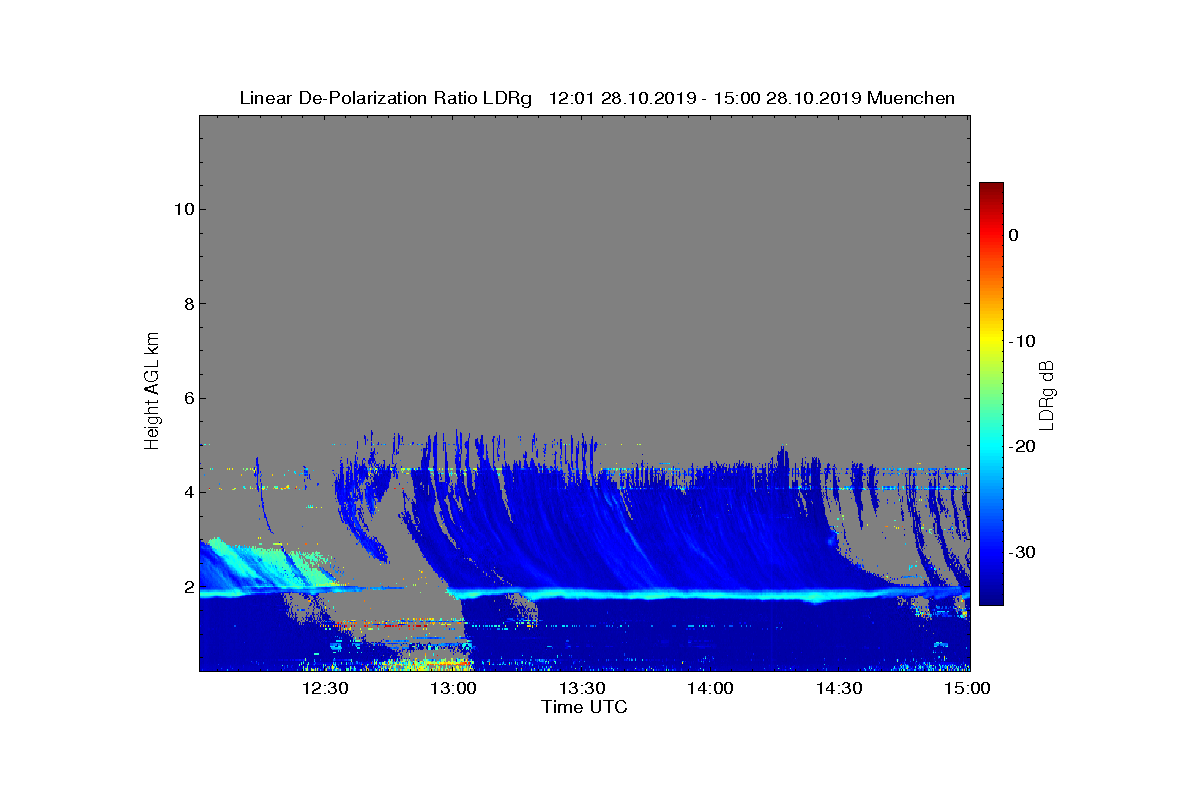
Task: Click 'Muenchen' in the plot title
Action: 911,98
